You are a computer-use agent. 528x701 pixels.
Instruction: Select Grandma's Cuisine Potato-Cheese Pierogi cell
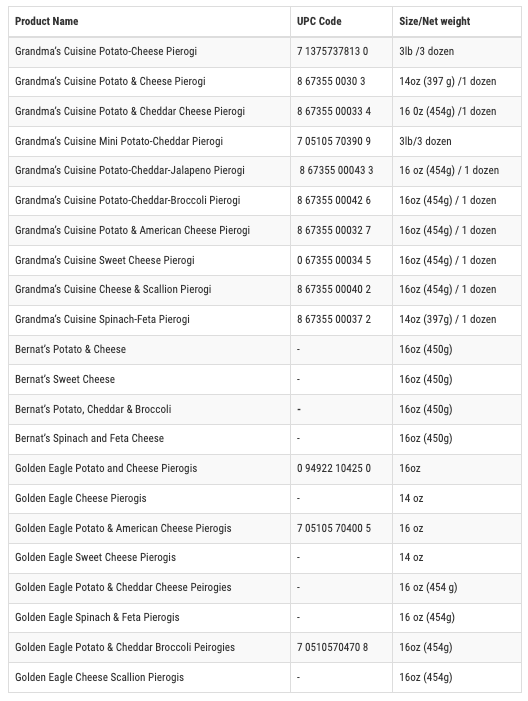106,51
